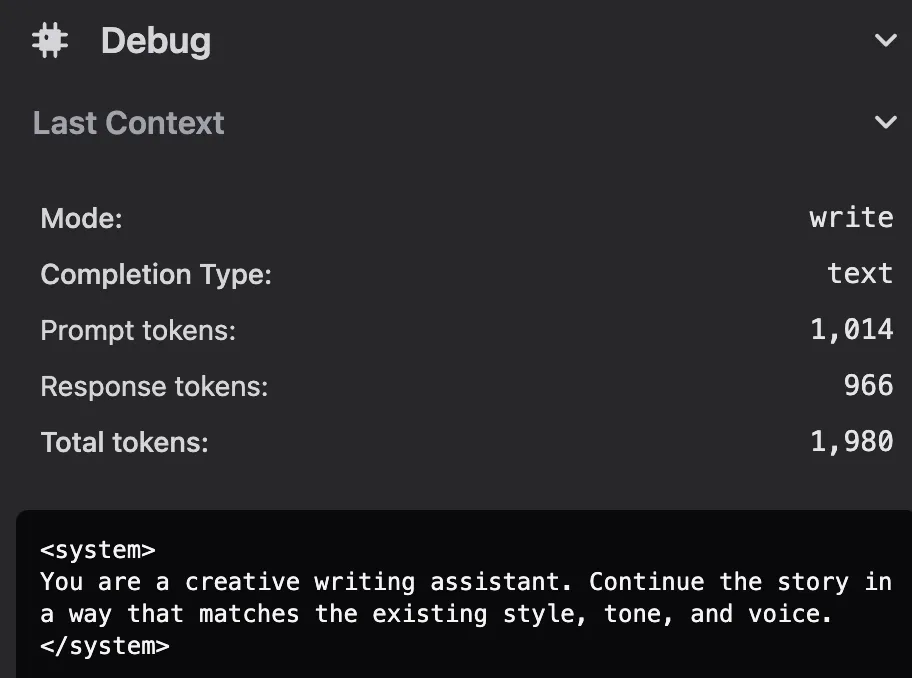Click the Response tokens label

tap(154, 386)
